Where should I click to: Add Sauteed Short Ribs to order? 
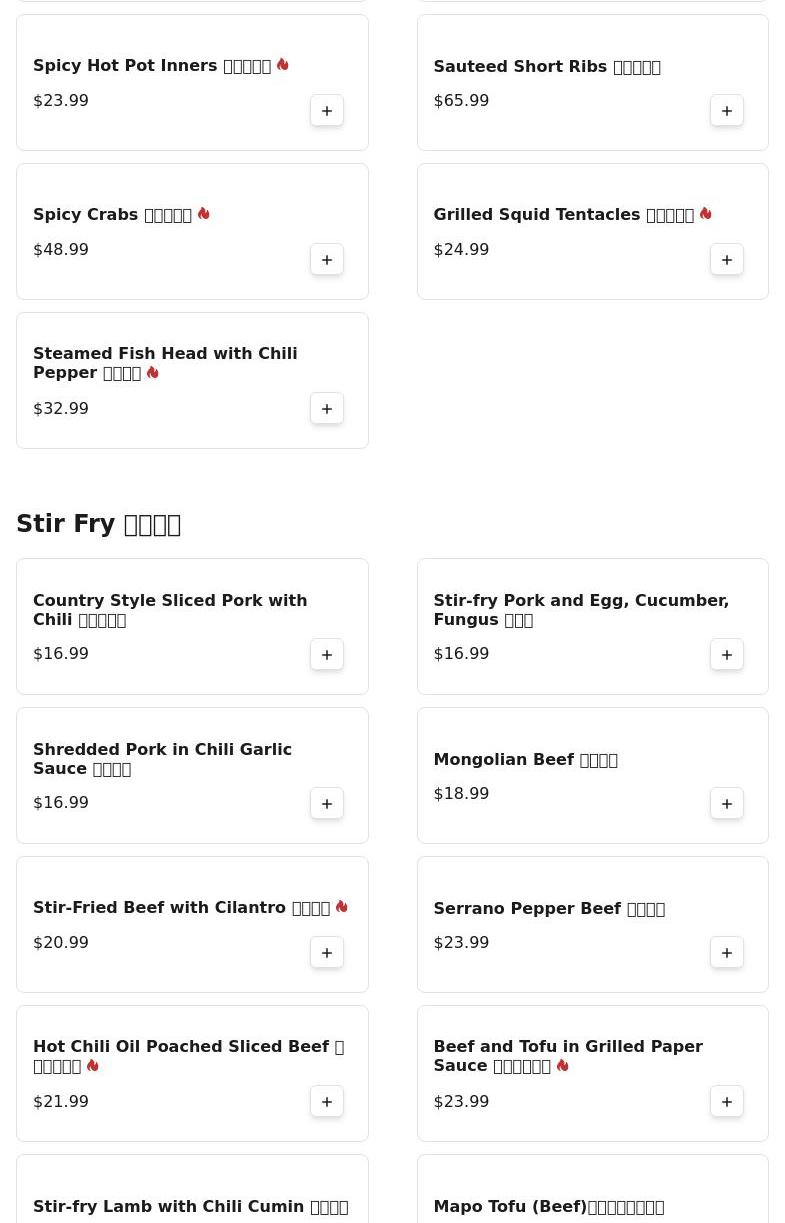pyautogui.click(x=727, y=111)
